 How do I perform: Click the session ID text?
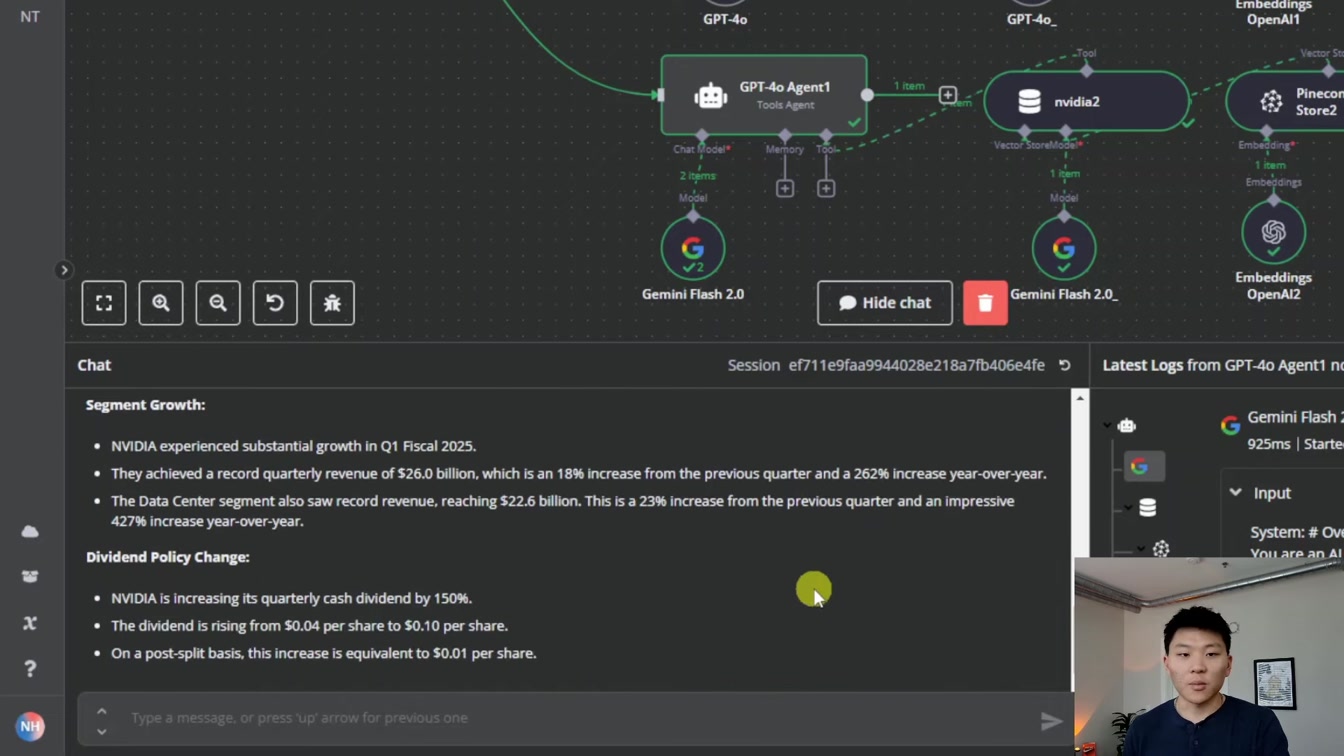pos(917,365)
